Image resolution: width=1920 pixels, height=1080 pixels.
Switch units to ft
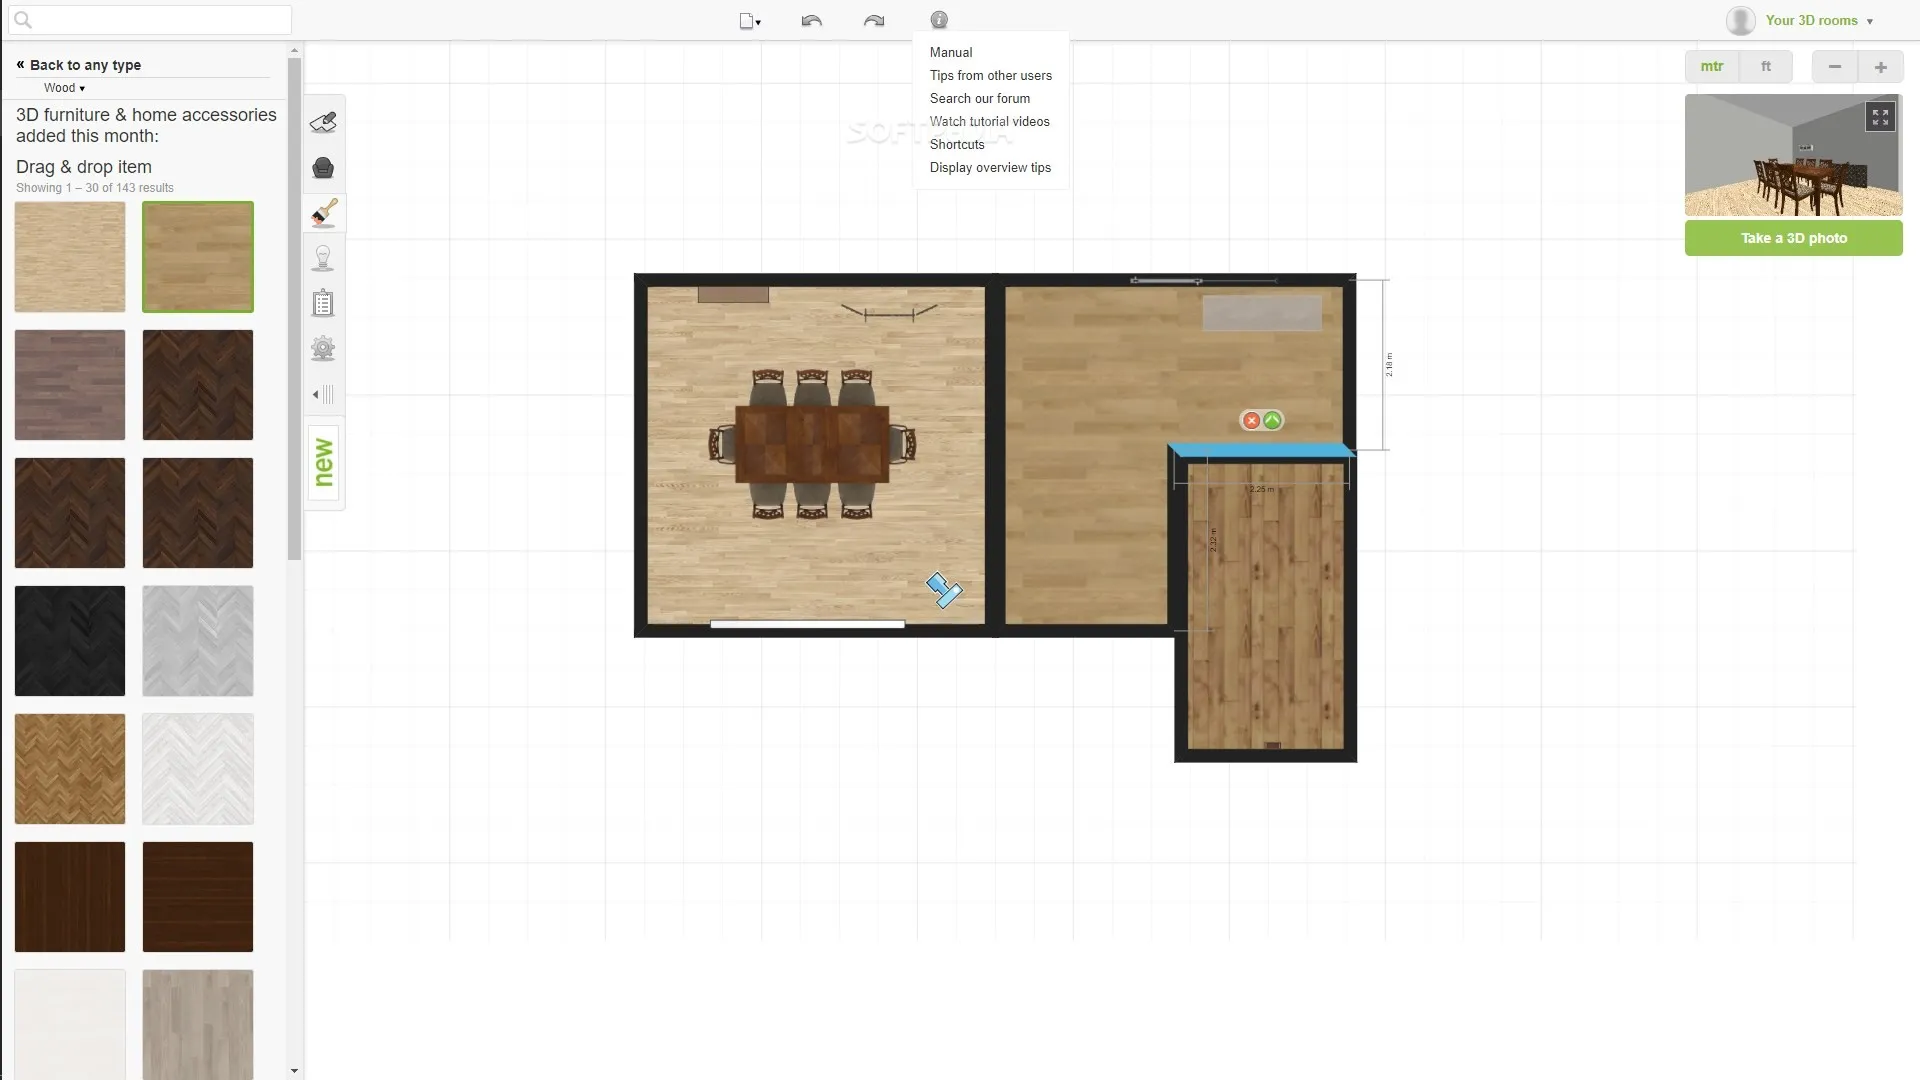tap(1765, 67)
